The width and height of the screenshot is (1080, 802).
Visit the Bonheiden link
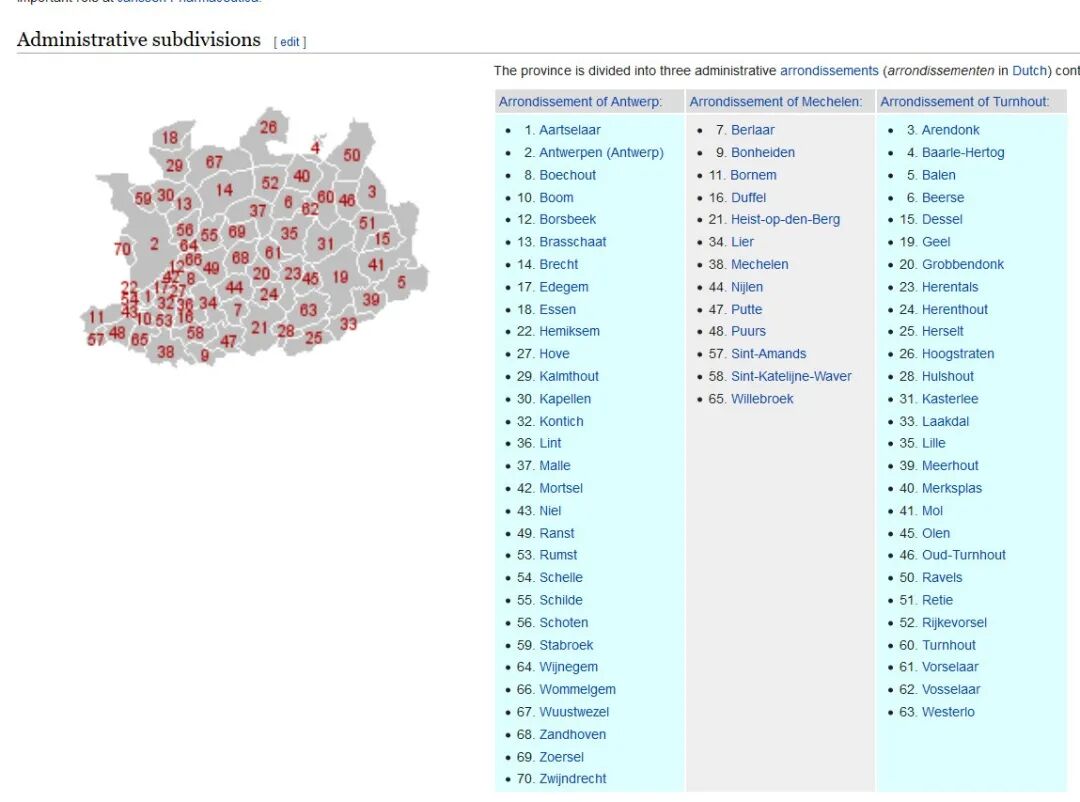point(762,153)
